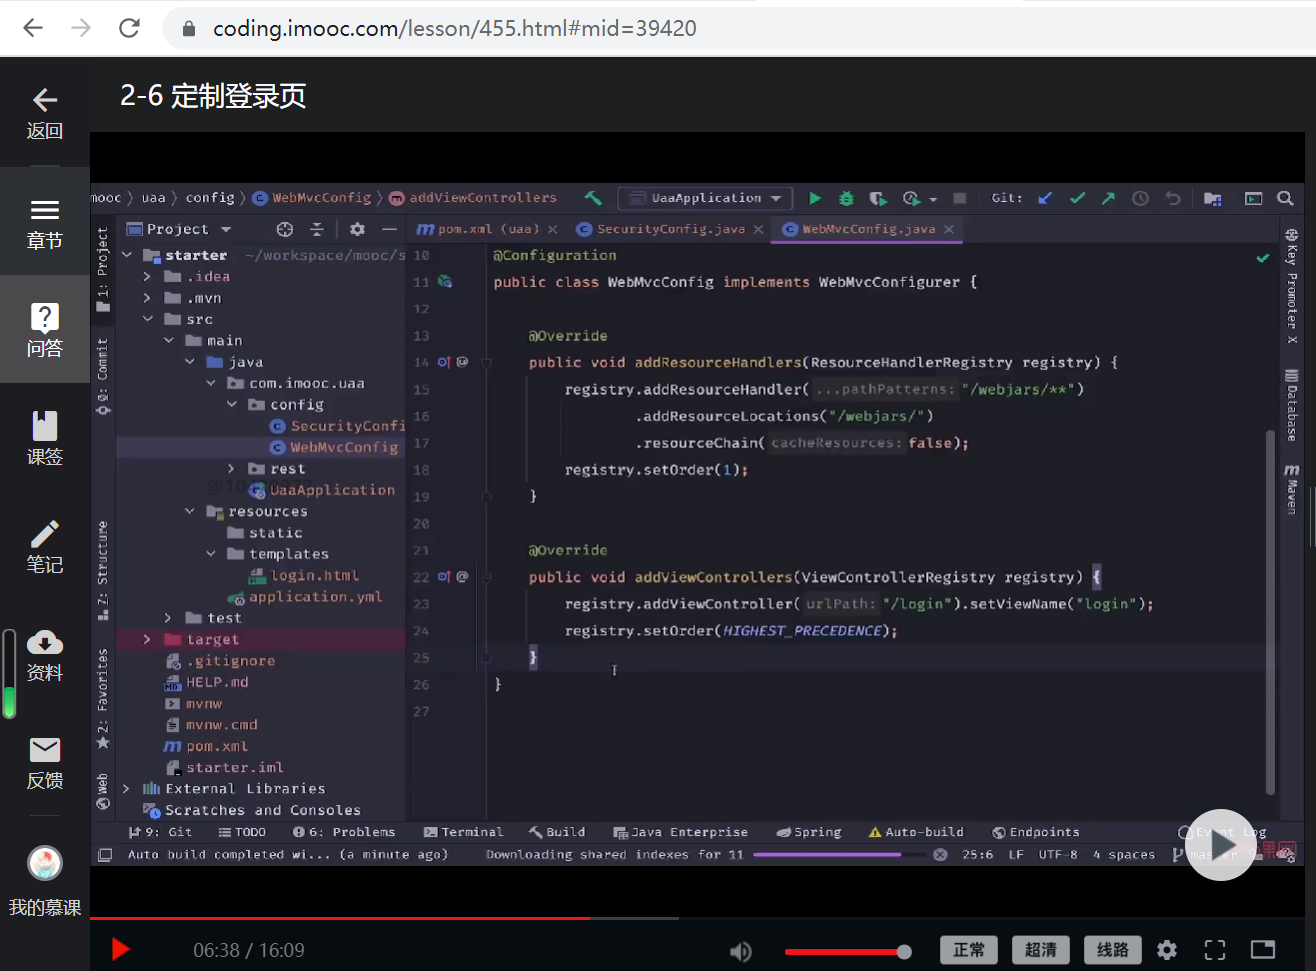This screenshot has height=971, width=1316.
Task: Click the red volume slider
Action: [x=848, y=952]
